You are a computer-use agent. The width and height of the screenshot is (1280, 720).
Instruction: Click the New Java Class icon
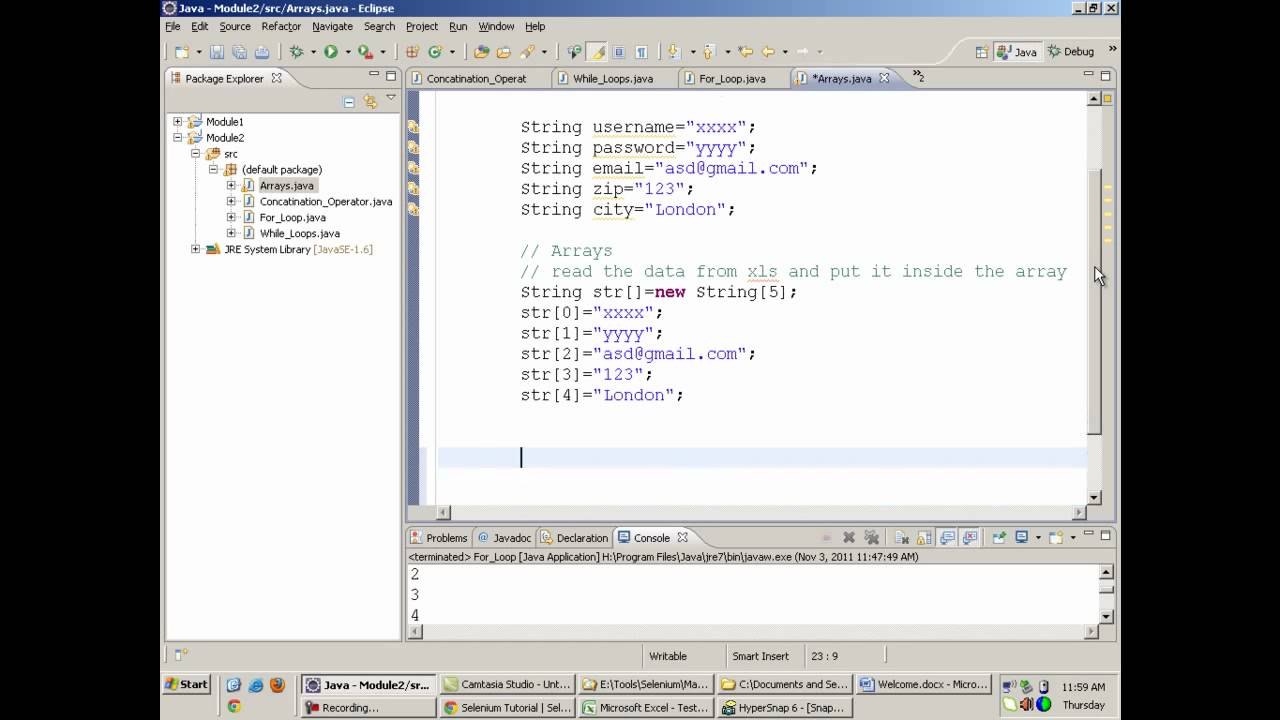coord(435,52)
